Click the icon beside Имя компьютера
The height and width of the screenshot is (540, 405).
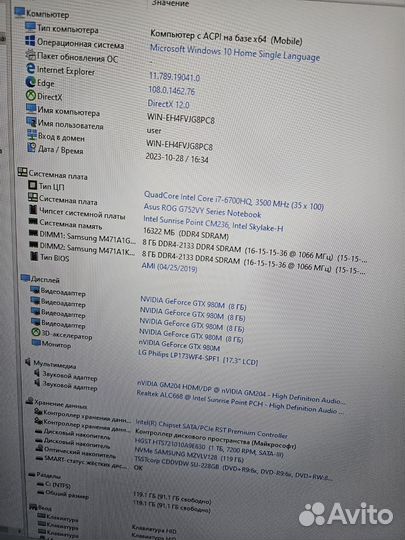pos(31,109)
